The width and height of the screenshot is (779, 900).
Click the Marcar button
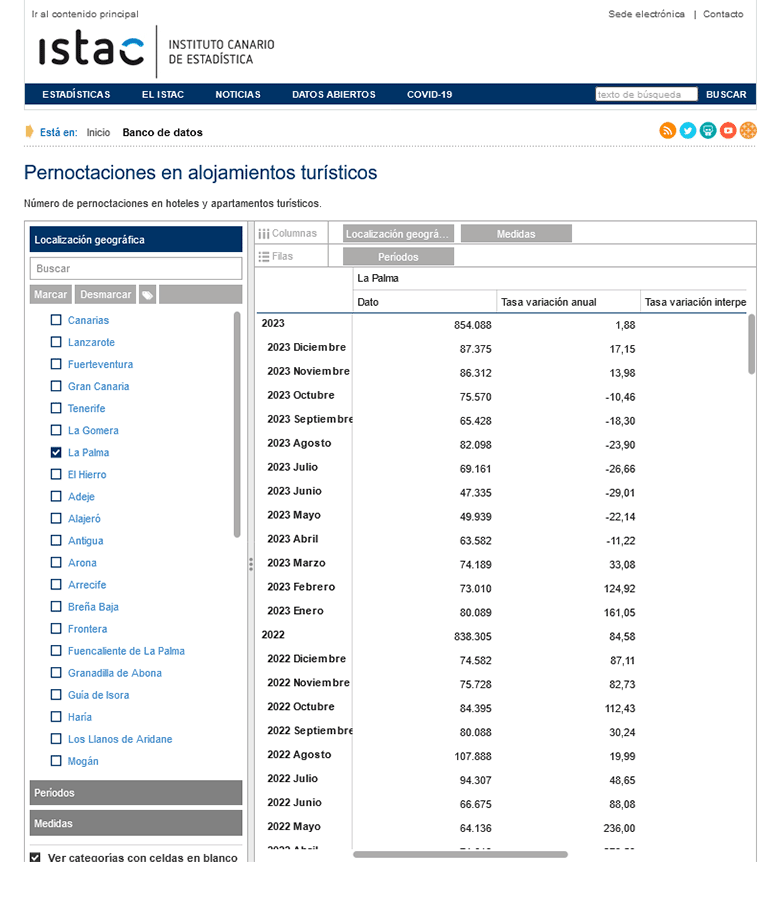51,295
